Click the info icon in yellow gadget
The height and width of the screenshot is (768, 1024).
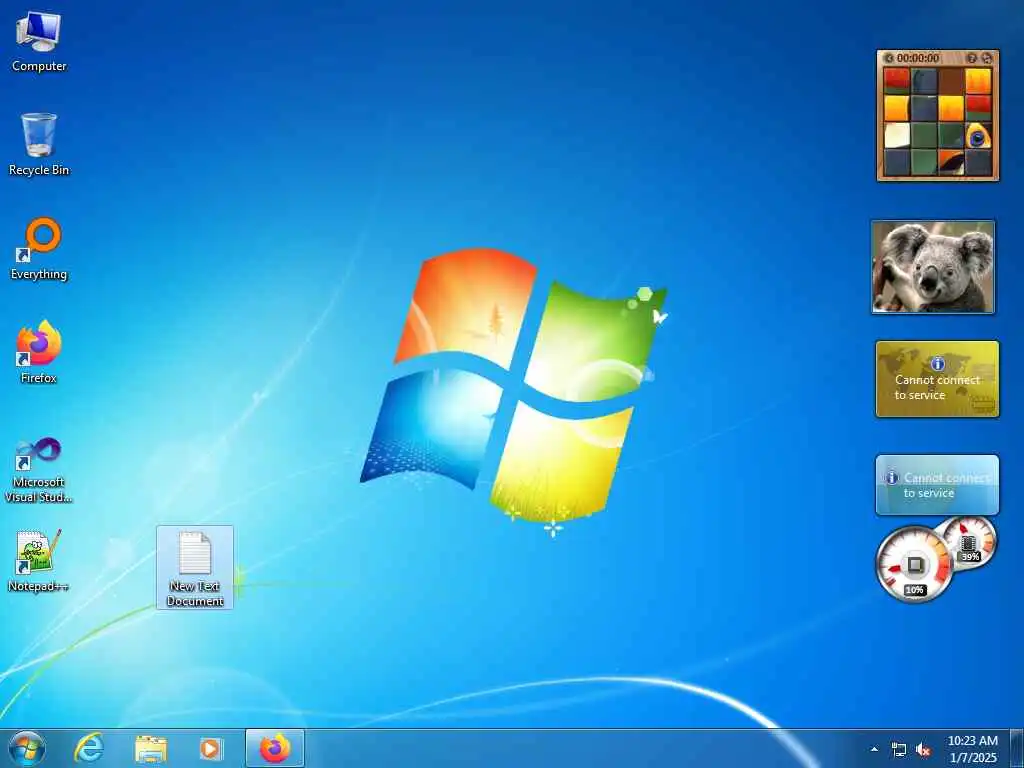937,364
